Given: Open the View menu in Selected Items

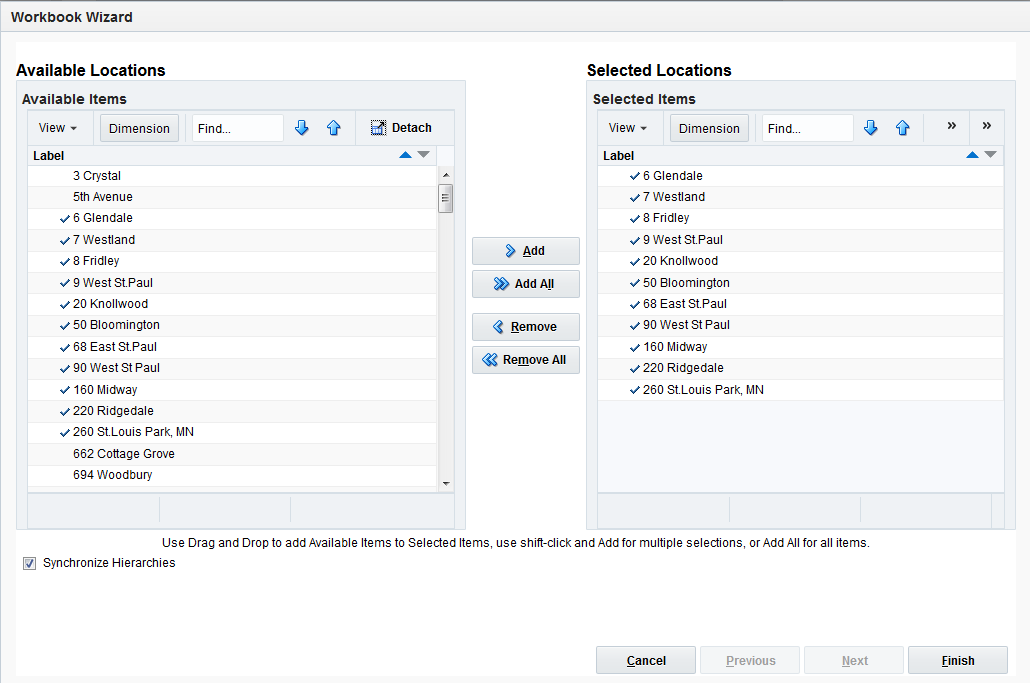Looking at the screenshot, I should click(628, 128).
